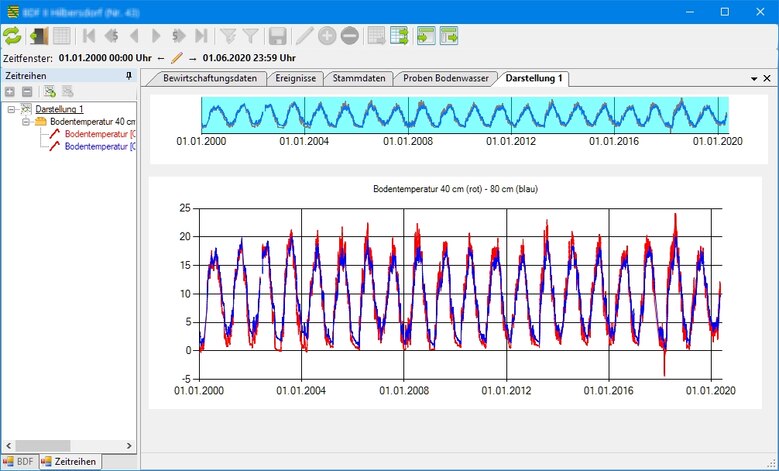Click the exit door icon in toolbar

pyautogui.click(x=38, y=36)
